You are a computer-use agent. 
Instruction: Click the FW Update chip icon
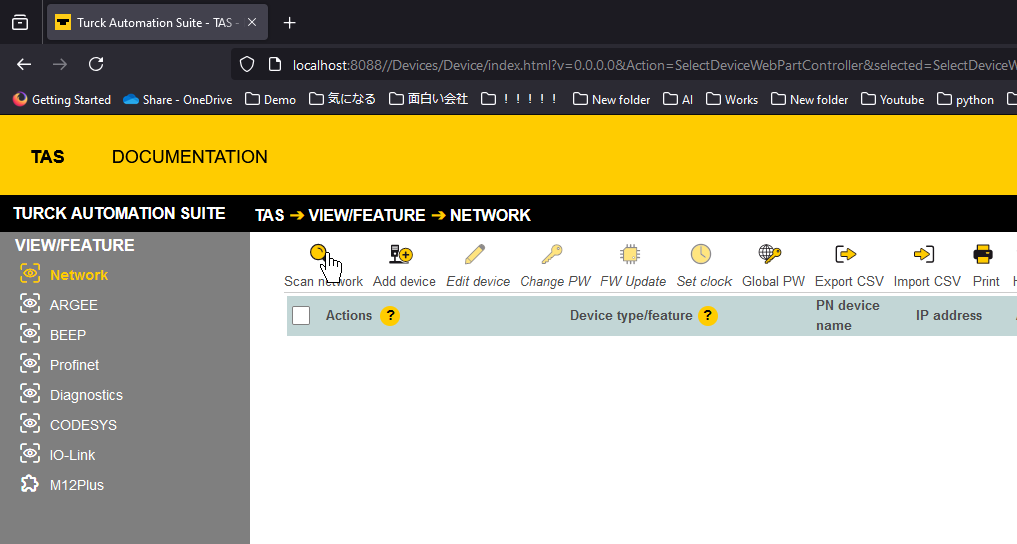pos(630,254)
